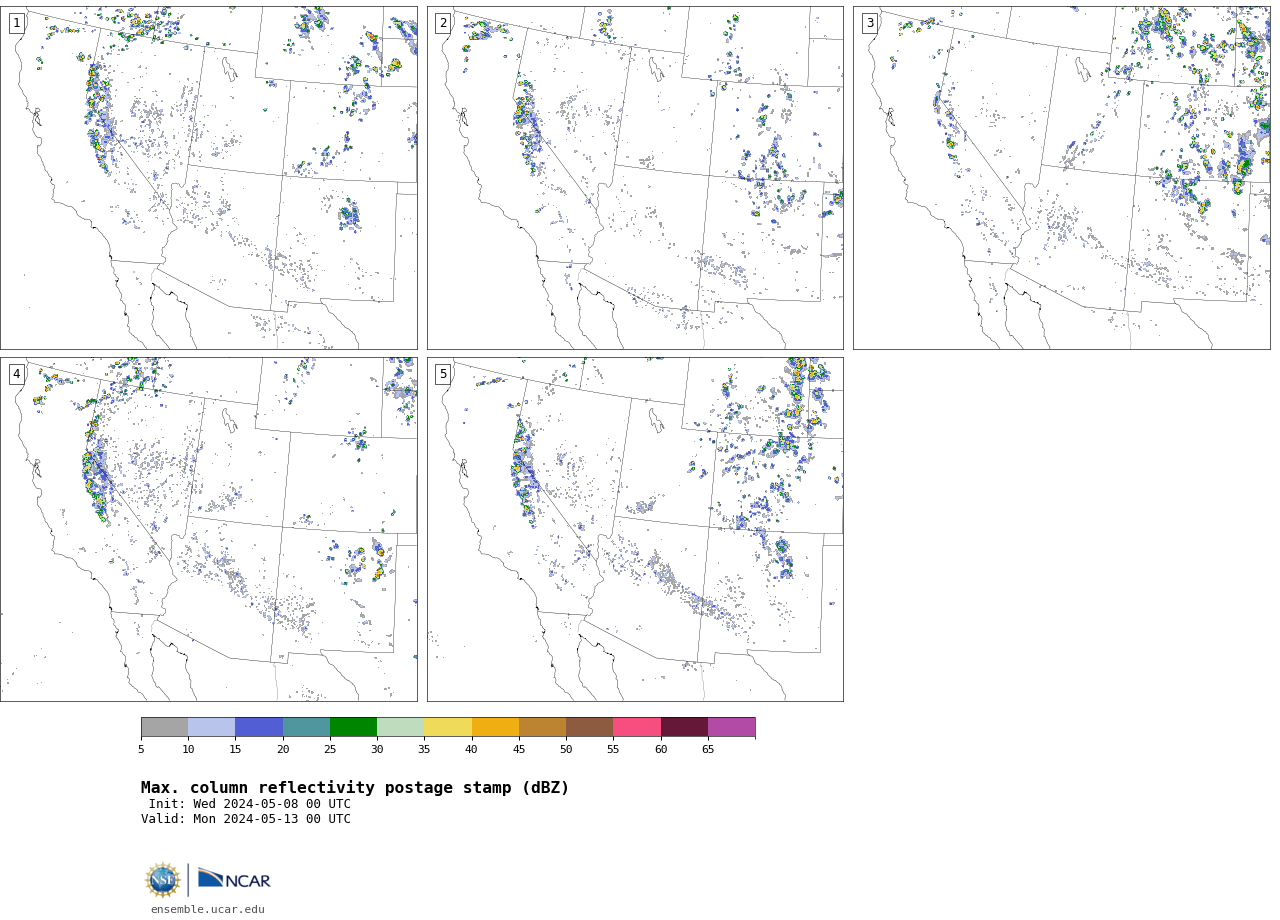Click the brown 50-55 dBZ swatch

(589, 727)
